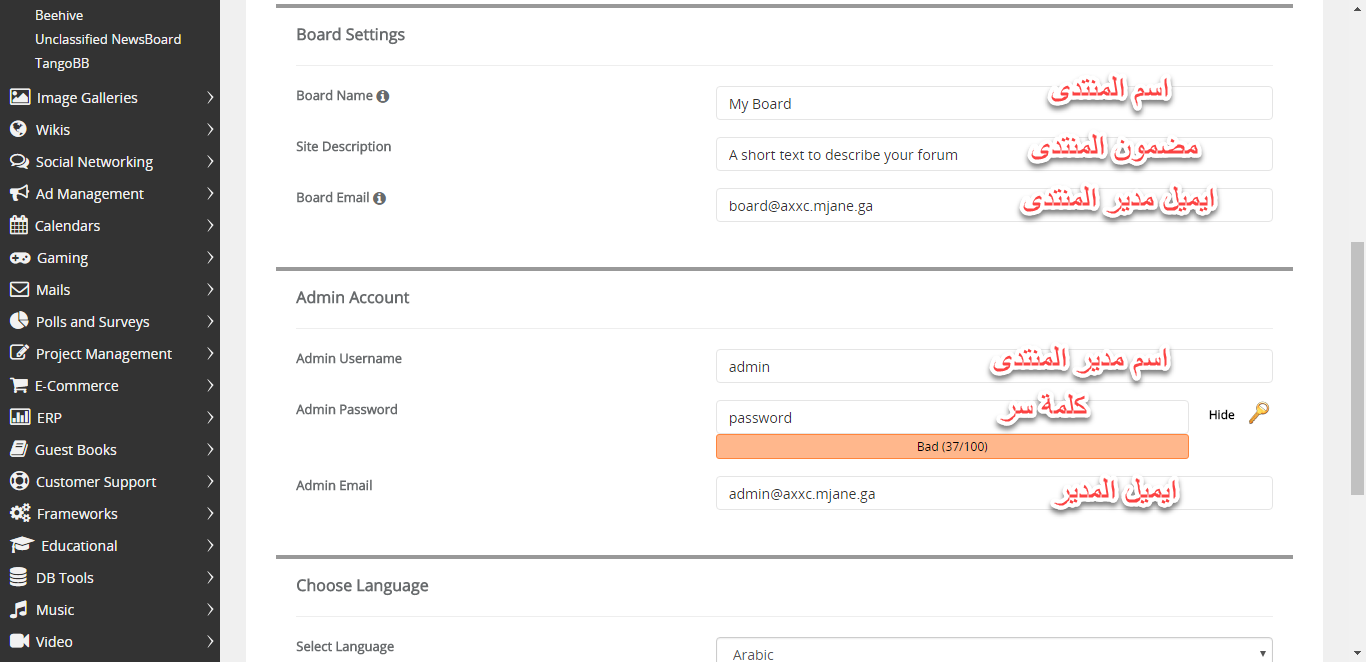Click the Select Language label

tap(345, 646)
